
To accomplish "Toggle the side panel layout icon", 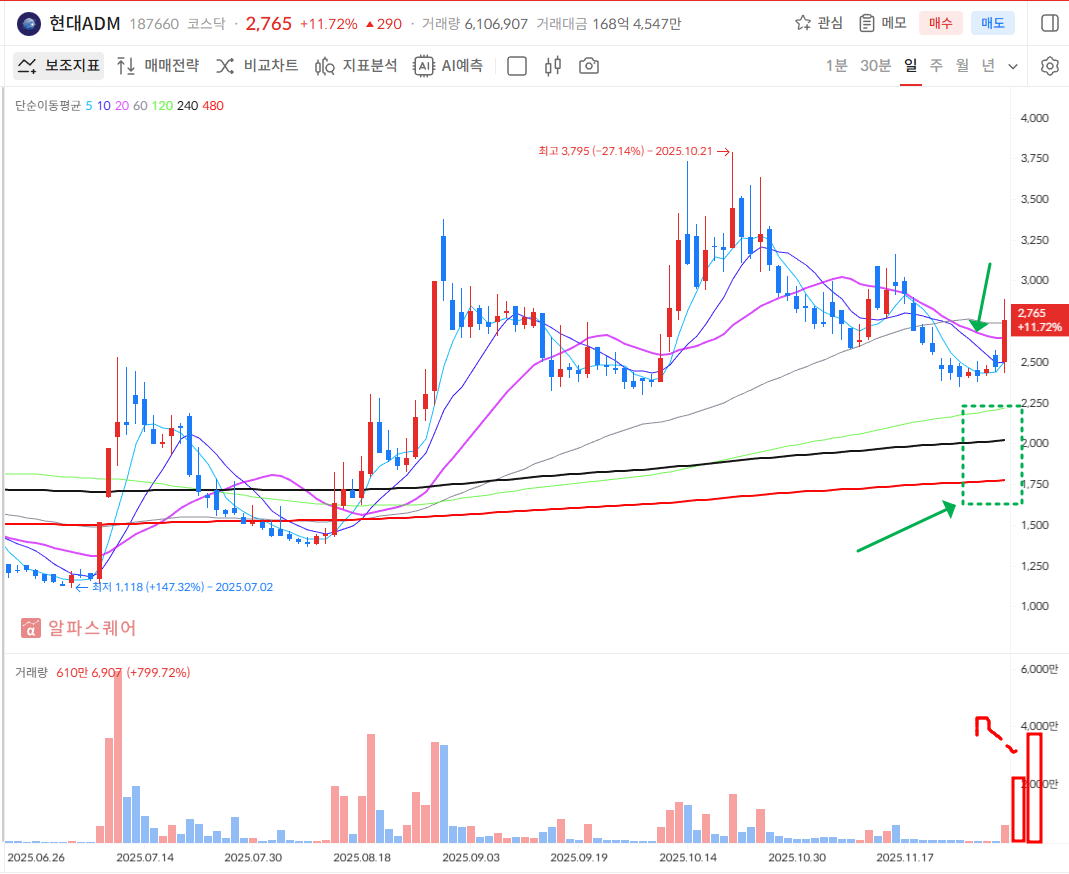I will (x=1049, y=23).
